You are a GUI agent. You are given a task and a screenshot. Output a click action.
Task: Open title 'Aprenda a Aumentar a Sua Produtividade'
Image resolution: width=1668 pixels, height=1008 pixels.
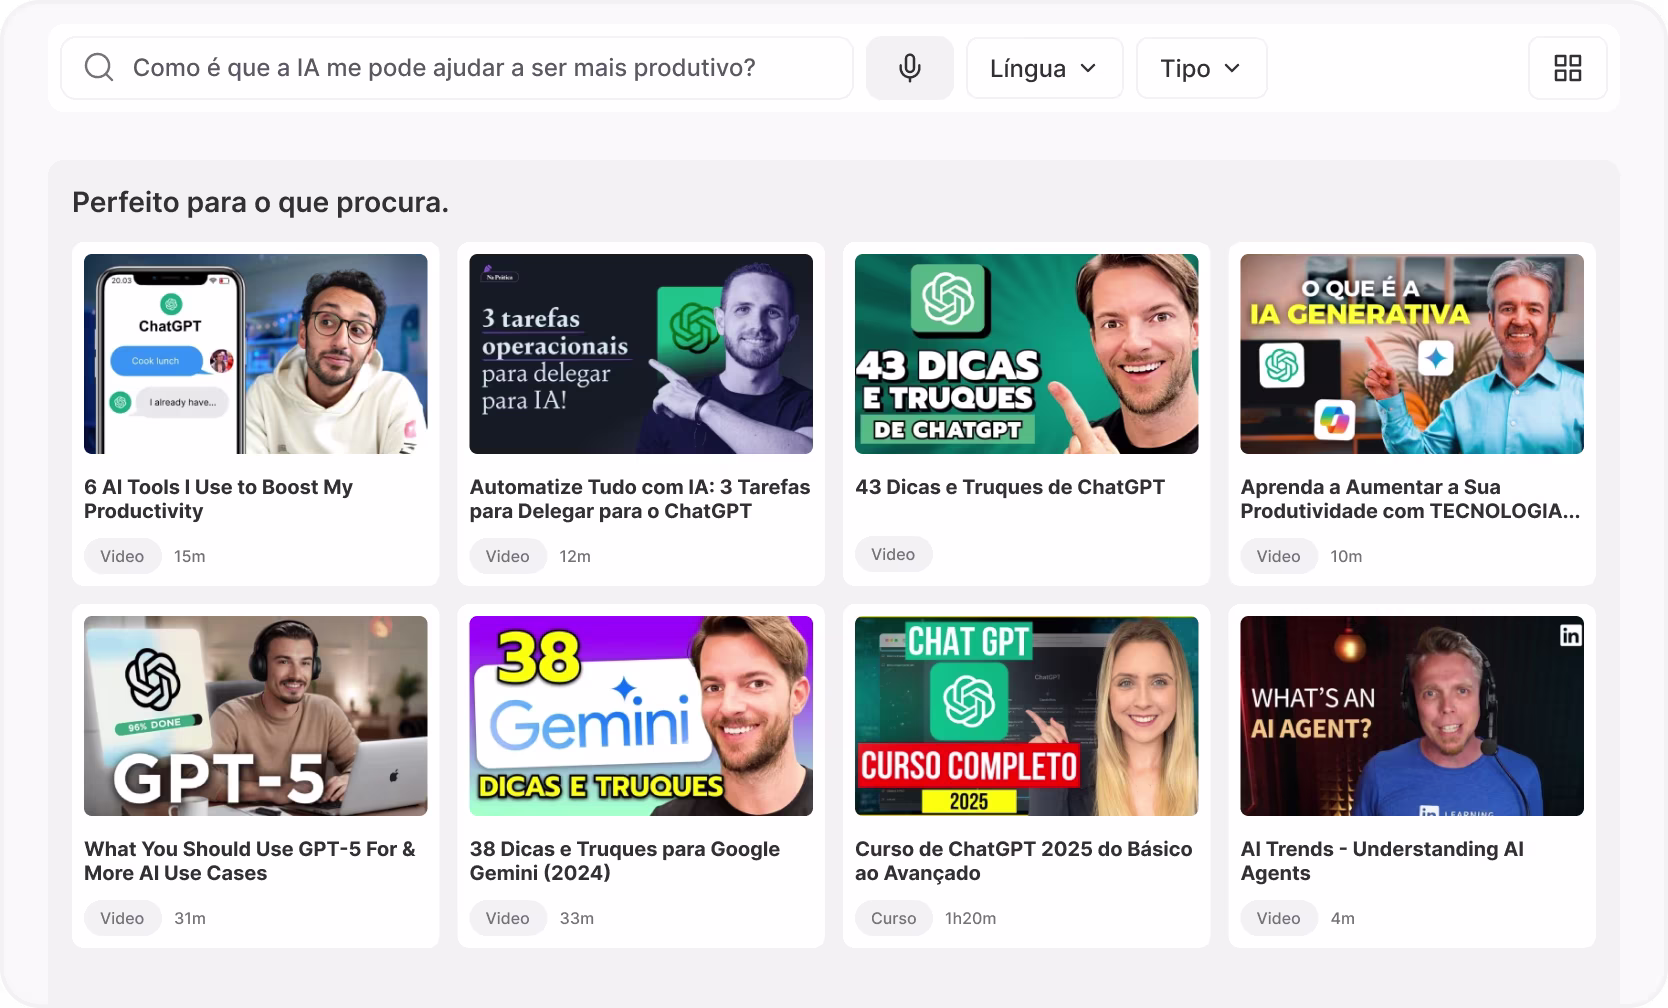point(1410,499)
